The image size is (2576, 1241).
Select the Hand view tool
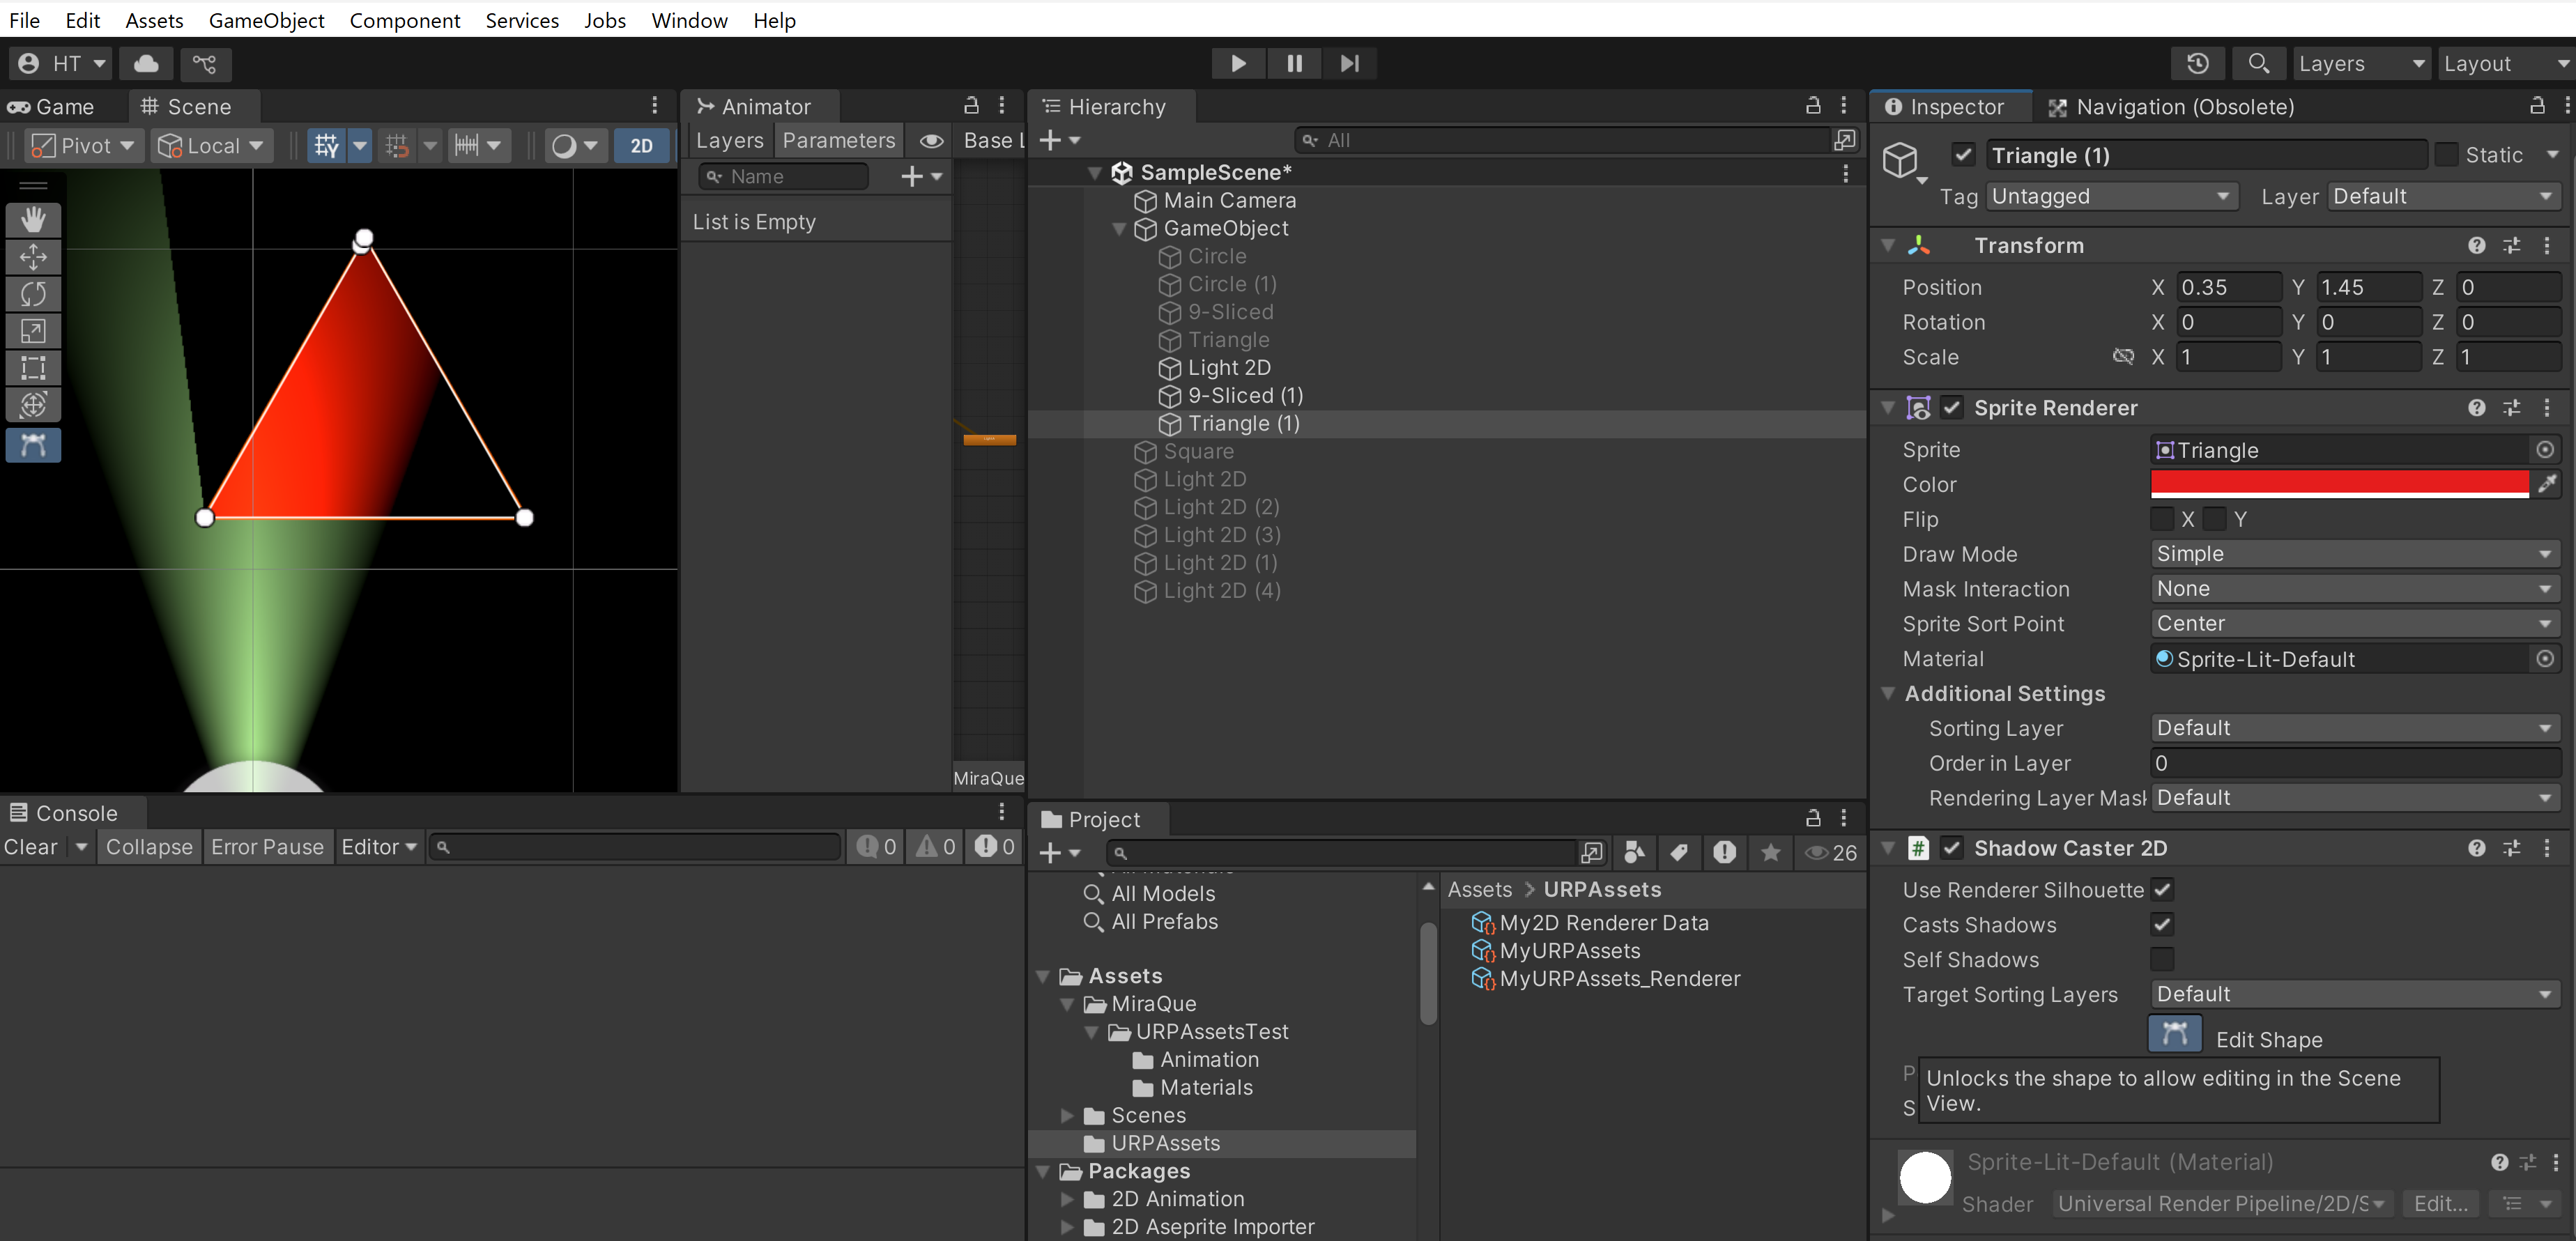[x=33, y=220]
